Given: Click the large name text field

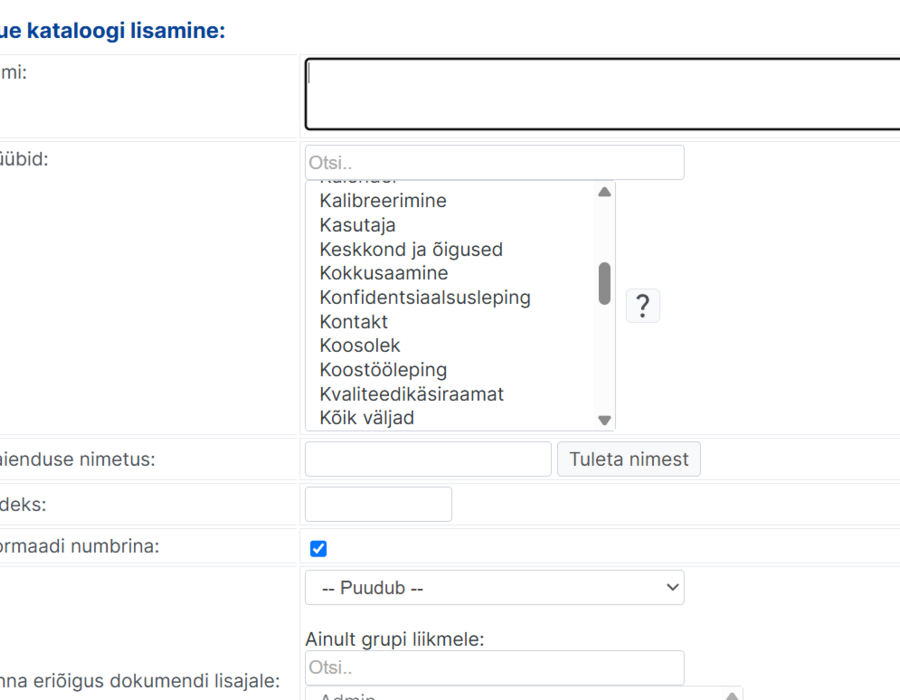Looking at the screenshot, I should 603,94.
